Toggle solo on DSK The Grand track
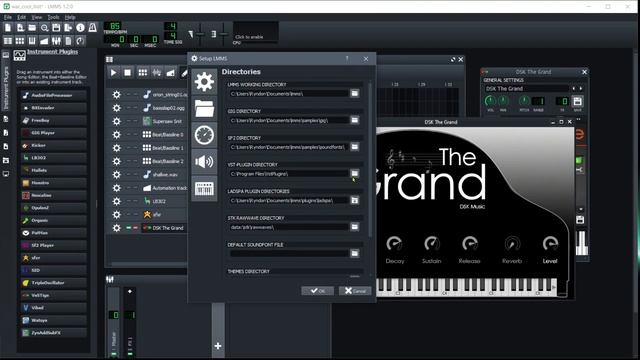Viewport: 640px width, 360px height. 135,228
